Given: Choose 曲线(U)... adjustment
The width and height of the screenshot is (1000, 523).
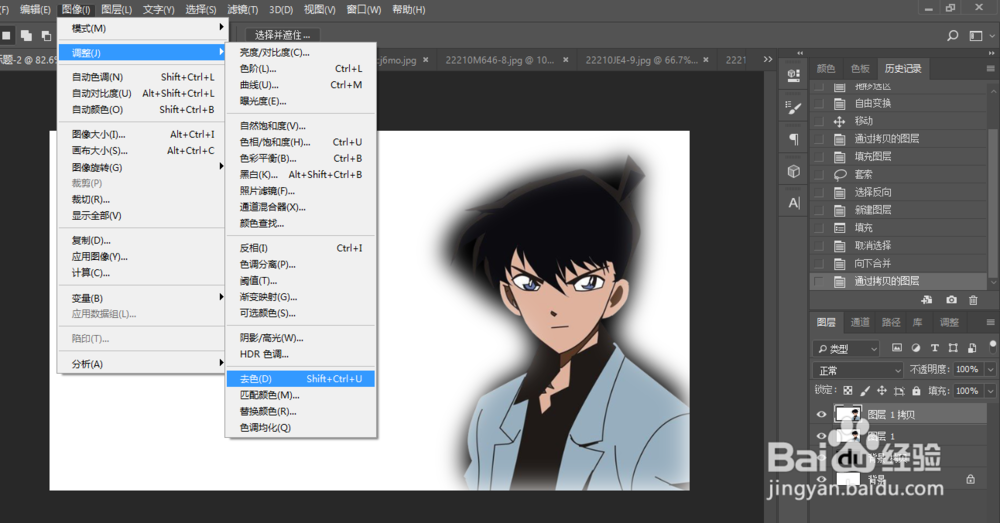Looking at the screenshot, I should tap(300, 85).
